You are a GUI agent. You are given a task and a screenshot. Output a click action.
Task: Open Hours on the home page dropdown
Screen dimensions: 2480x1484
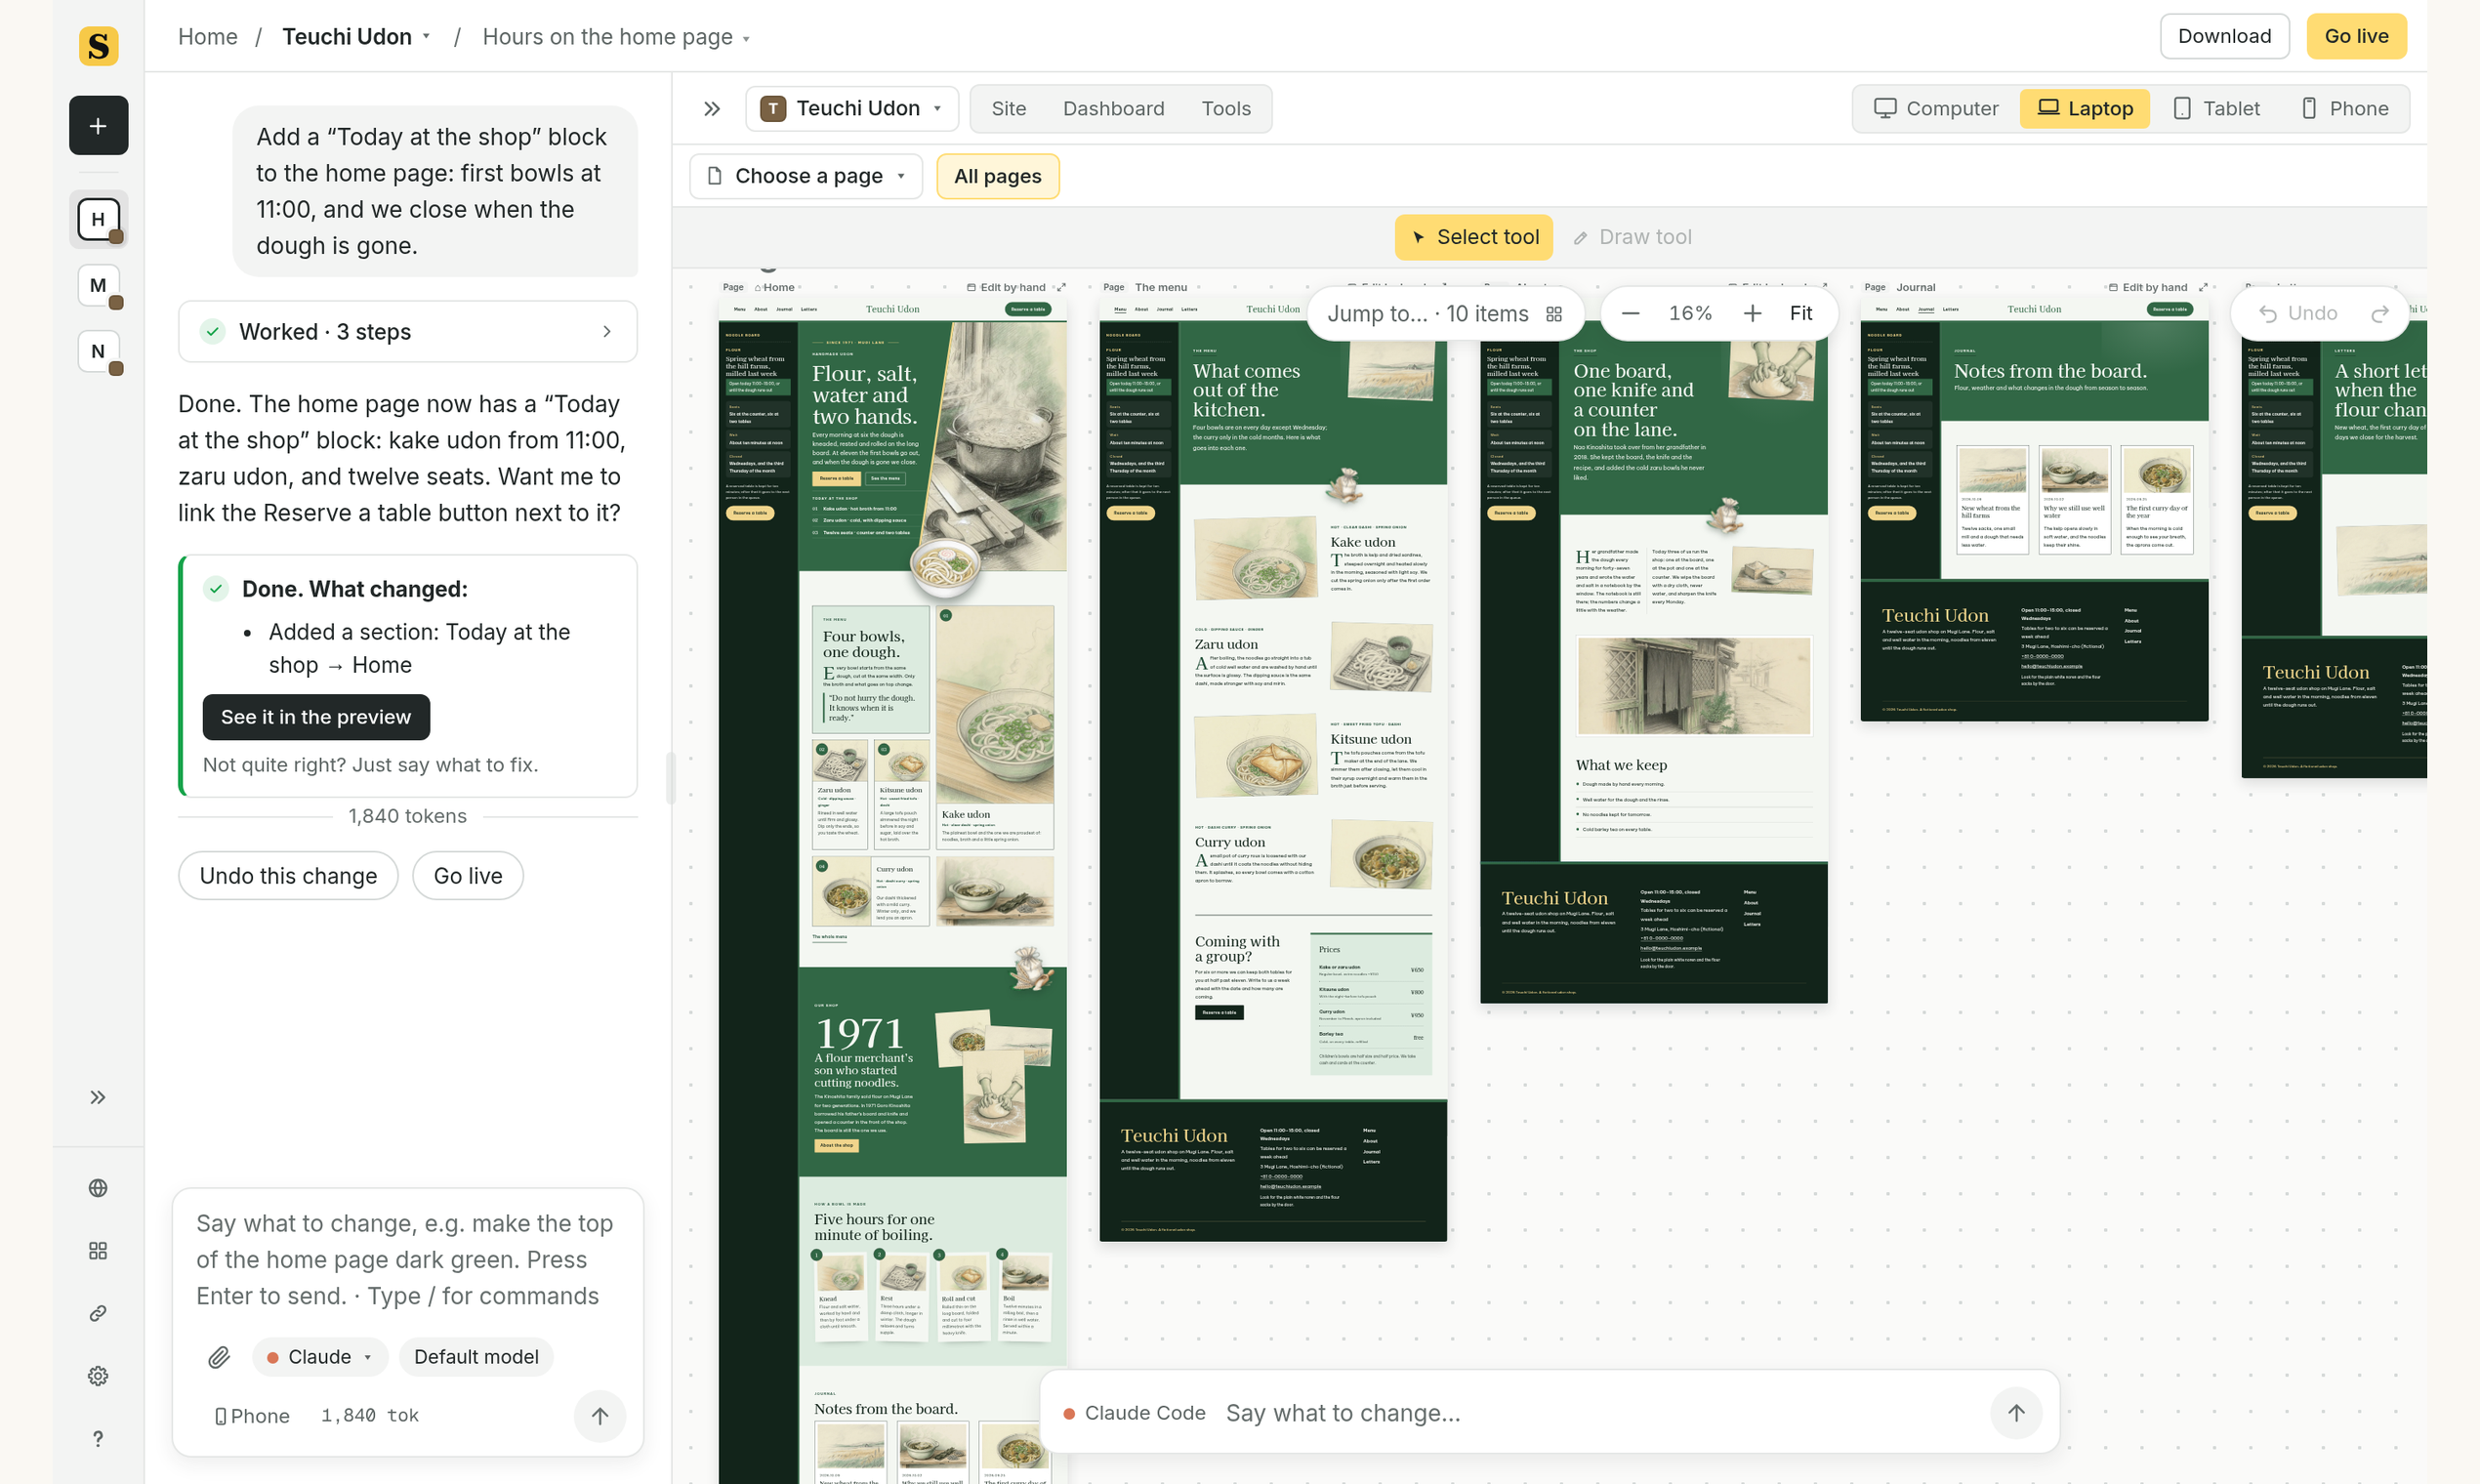616,36
